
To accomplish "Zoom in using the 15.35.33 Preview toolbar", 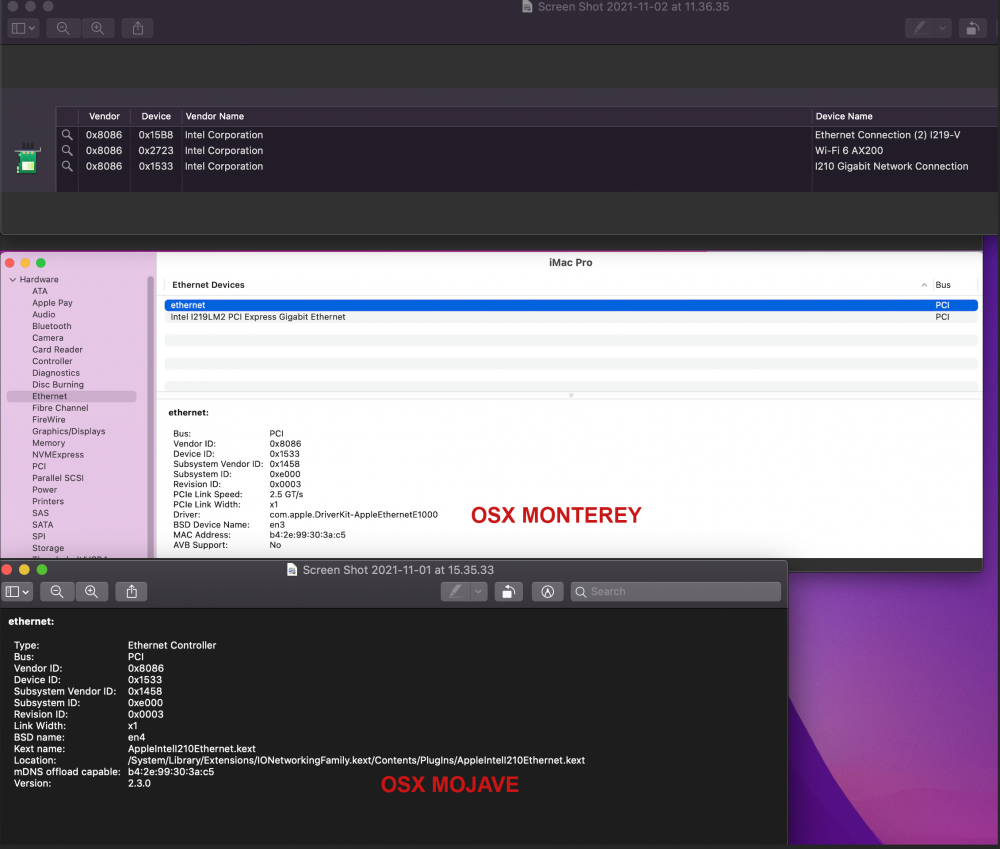I will (x=92, y=592).
